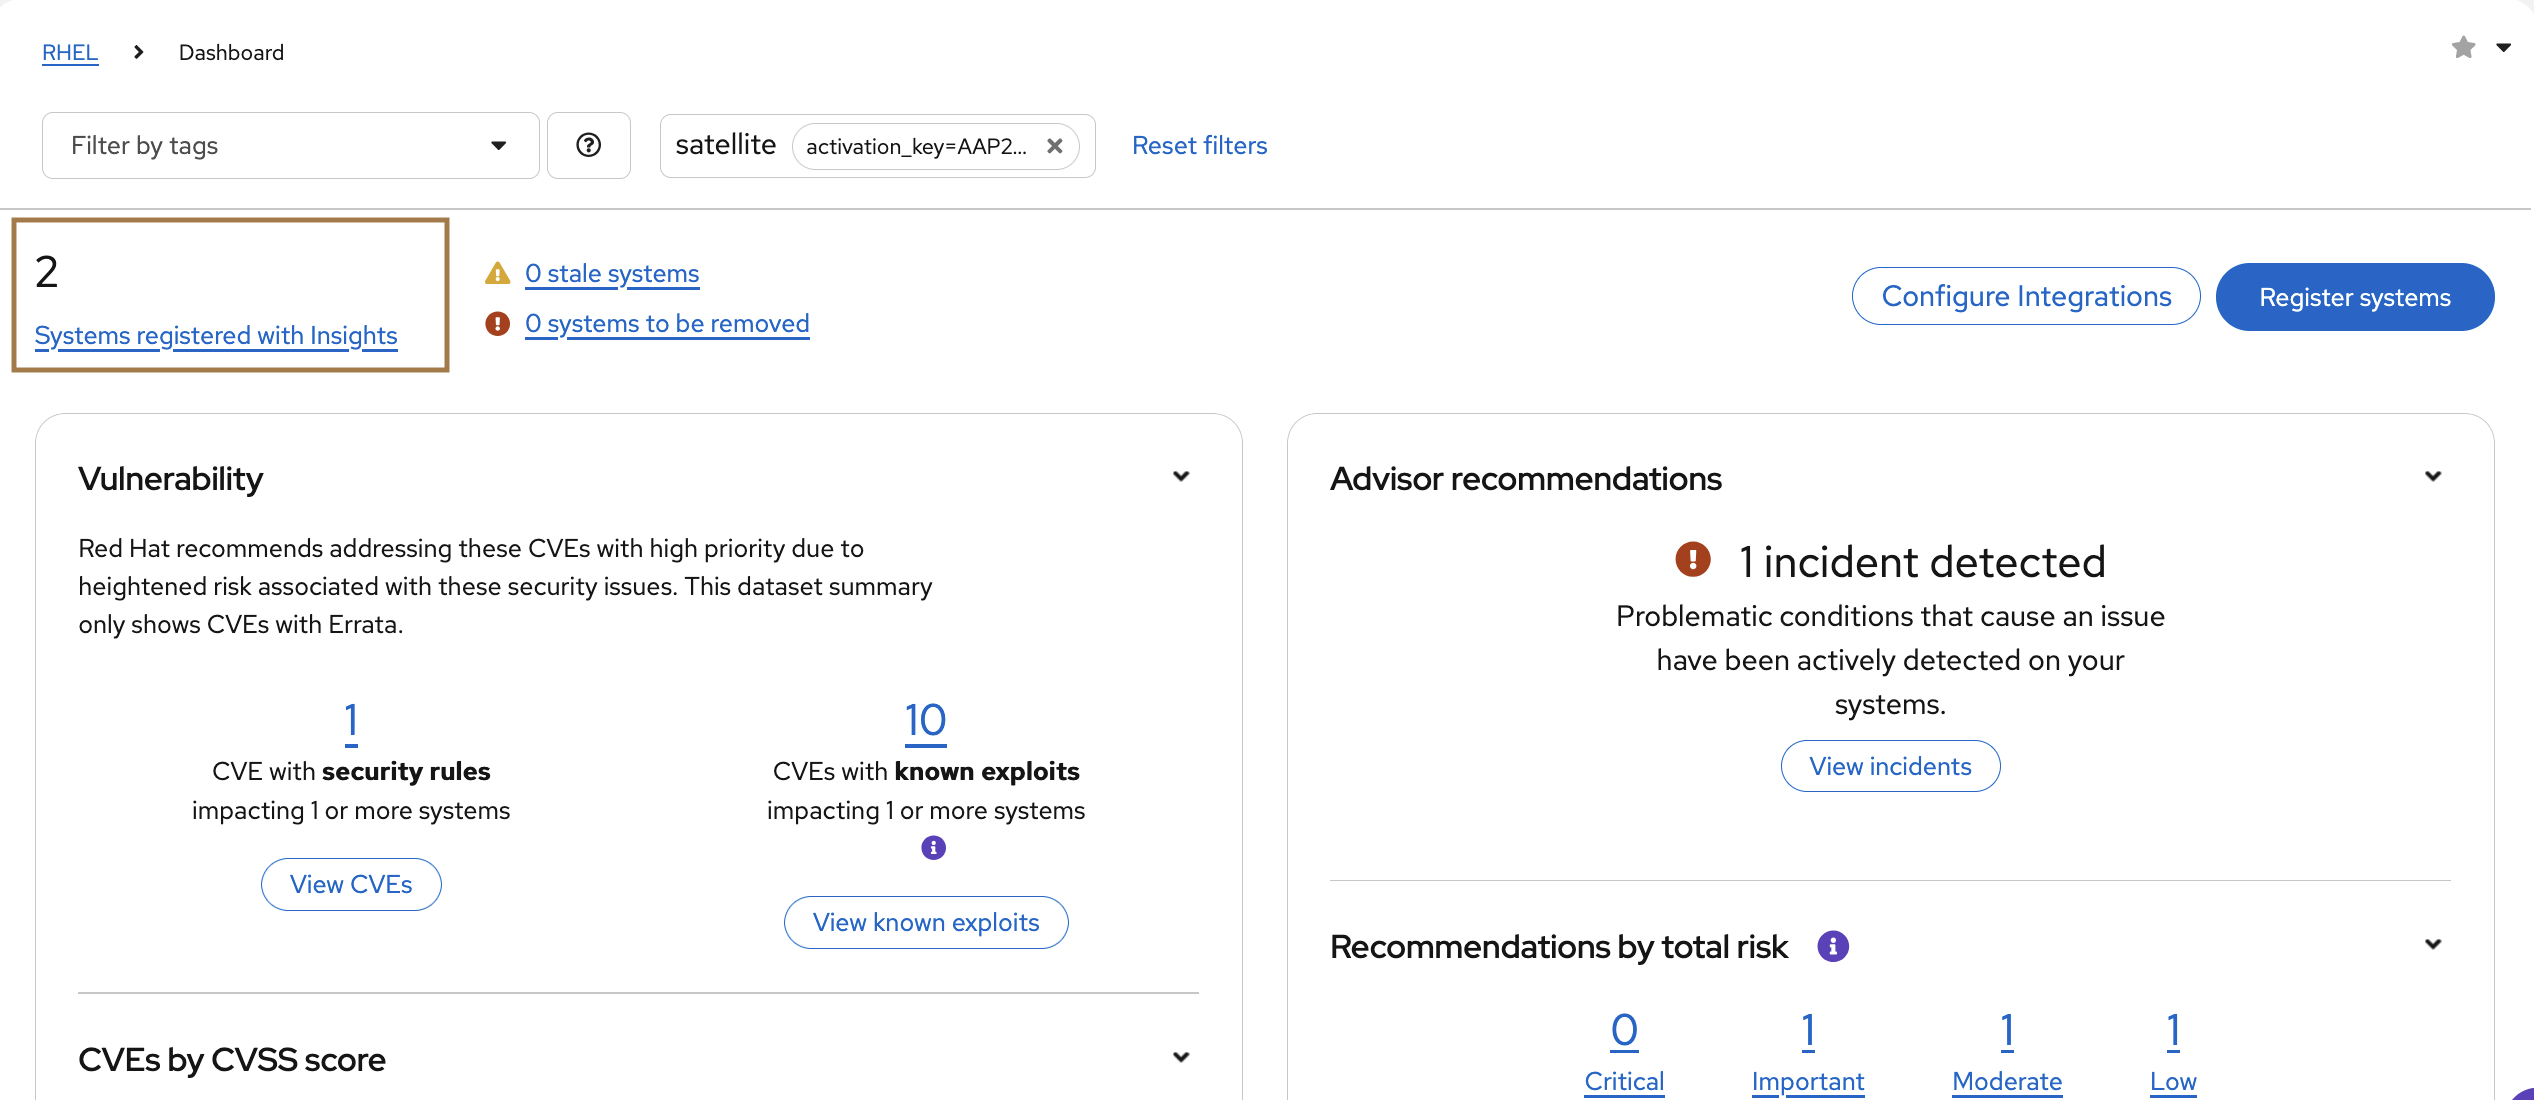The height and width of the screenshot is (1100, 2534).
Task: Click the favorite star icon
Action: (2463, 48)
